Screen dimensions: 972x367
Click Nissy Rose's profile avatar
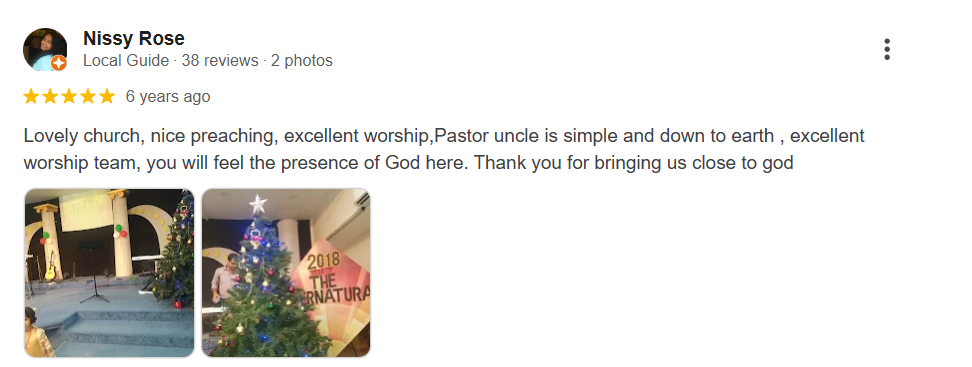coord(45,49)
